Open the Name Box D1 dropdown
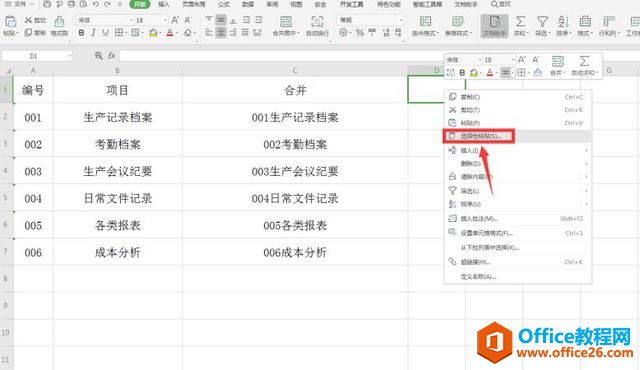 tap(70, 55)
